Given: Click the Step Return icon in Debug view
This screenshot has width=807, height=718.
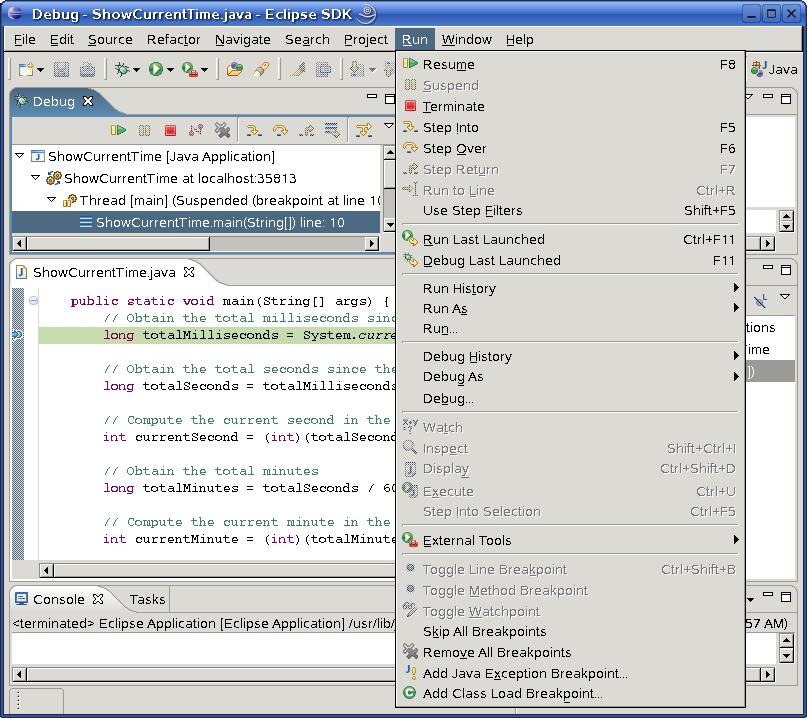Looking at the screenshot, I should [x=306, y=130].
